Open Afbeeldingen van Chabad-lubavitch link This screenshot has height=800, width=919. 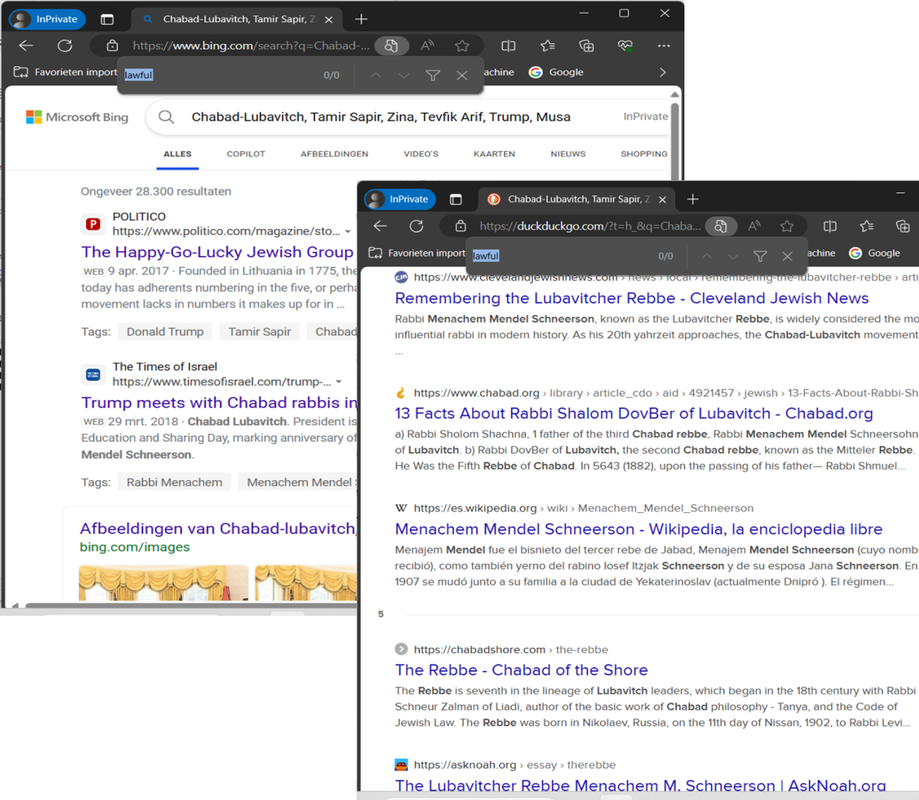[x=217, y=529]
